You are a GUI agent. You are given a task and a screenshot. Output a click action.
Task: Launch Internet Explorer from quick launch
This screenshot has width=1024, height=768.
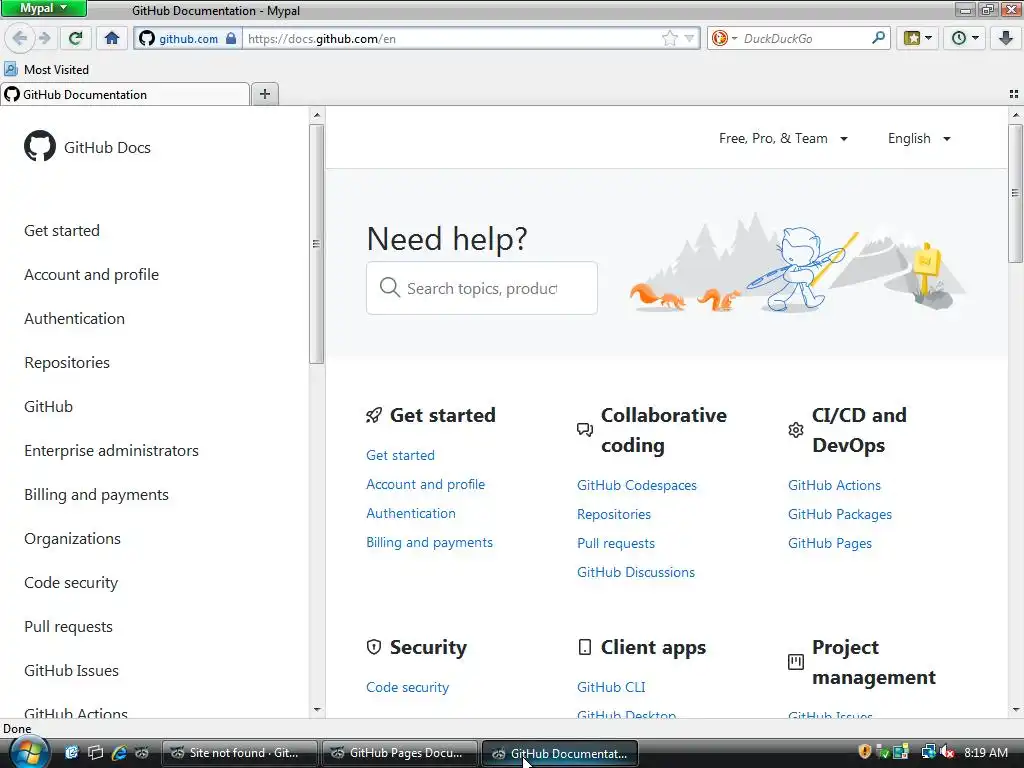[x=119, y=752]
